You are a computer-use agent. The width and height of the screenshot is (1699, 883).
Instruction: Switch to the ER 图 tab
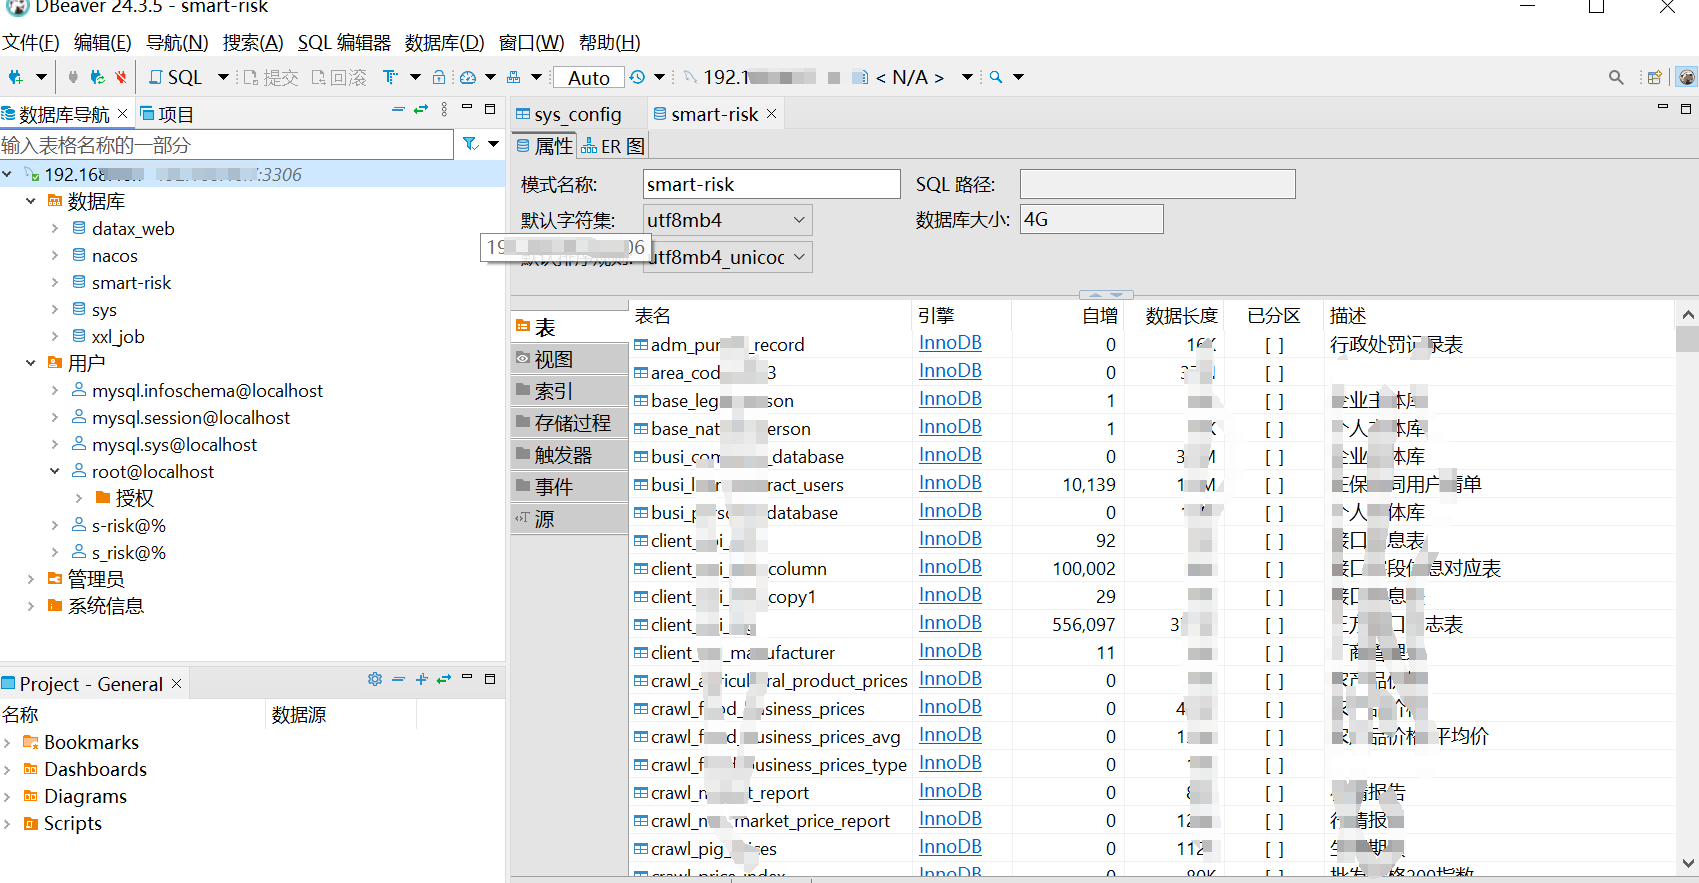[613, 146]
